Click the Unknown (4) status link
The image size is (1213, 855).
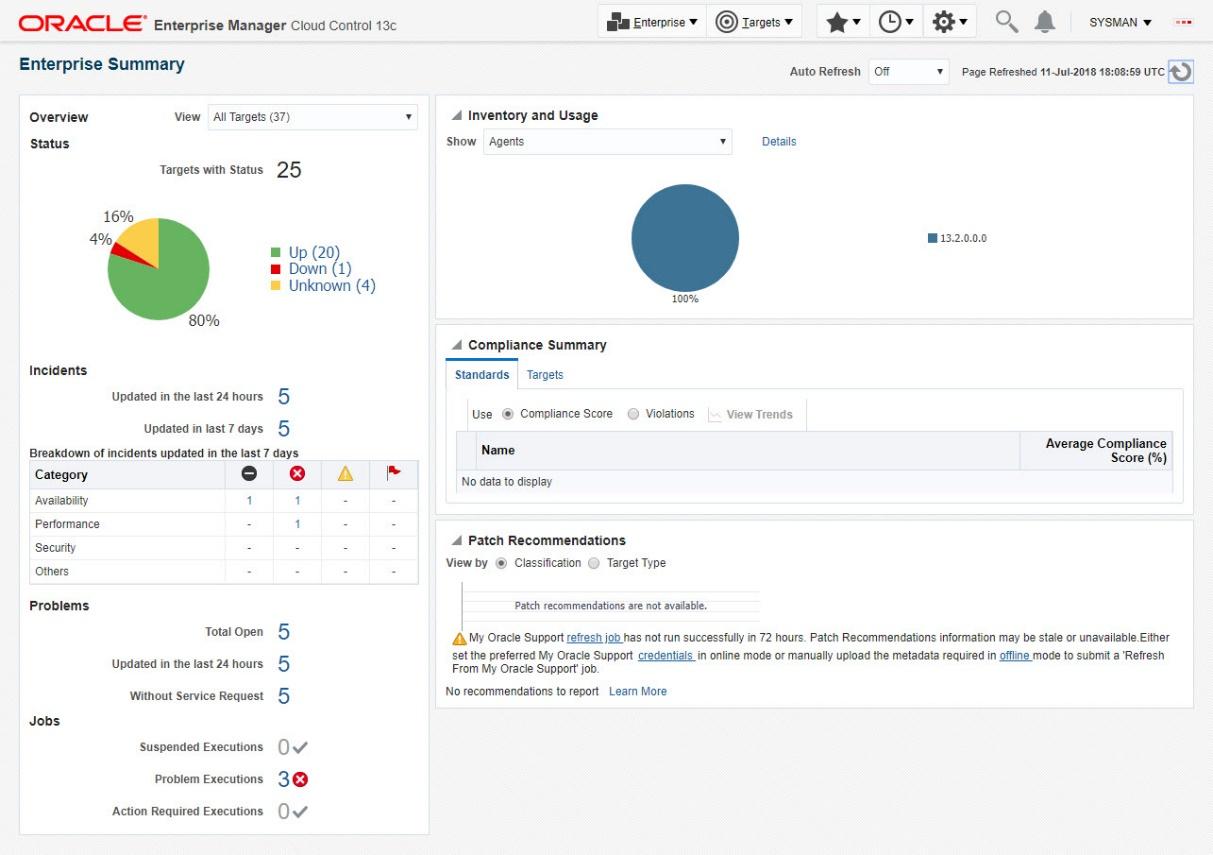(x=332, y=286)
